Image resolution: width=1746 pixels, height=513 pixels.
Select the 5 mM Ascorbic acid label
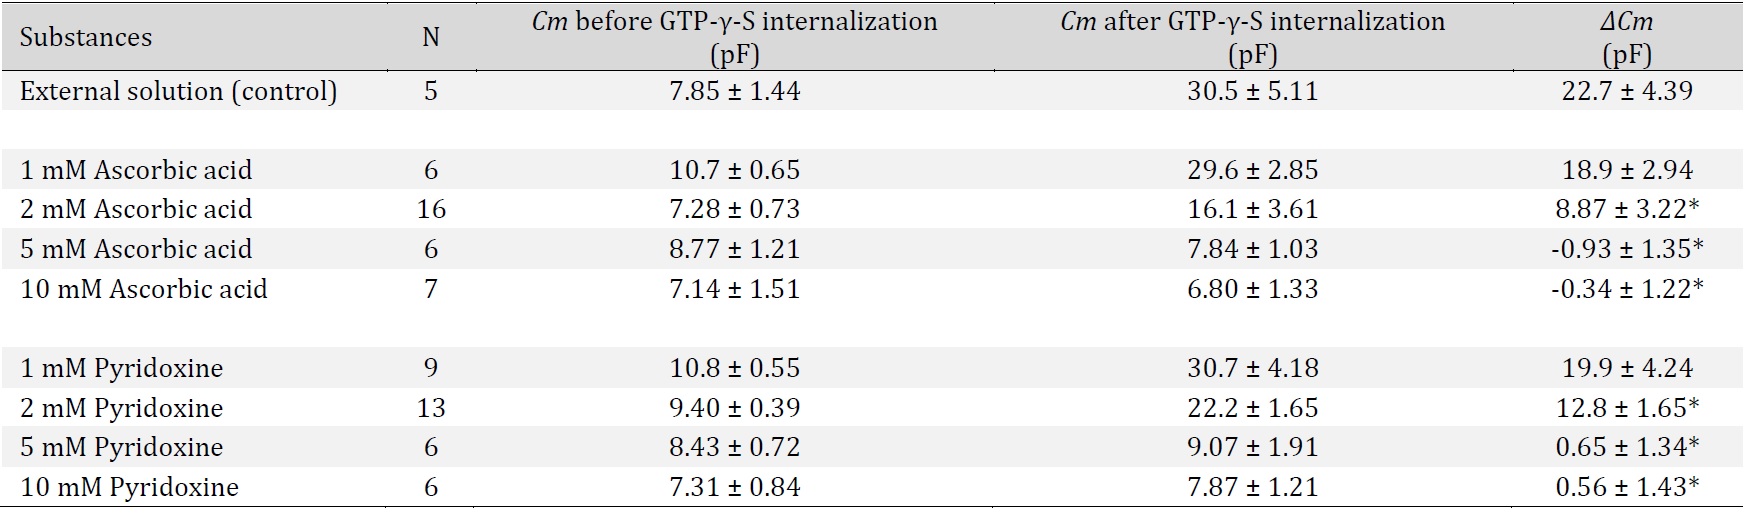tap(136, 249)
